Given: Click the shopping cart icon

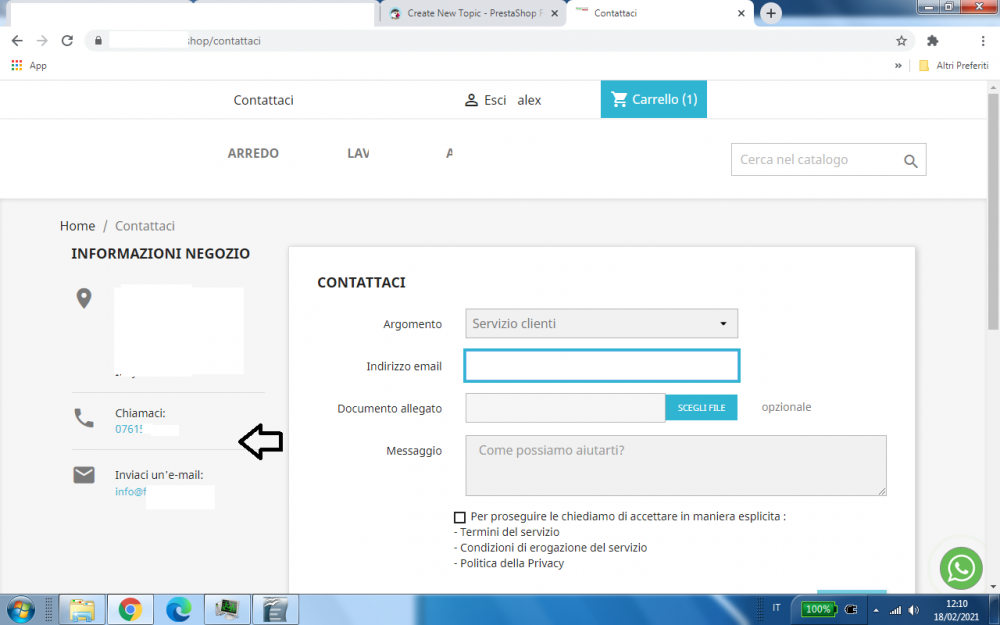Looking at the screenshot, I should [619, 99].
